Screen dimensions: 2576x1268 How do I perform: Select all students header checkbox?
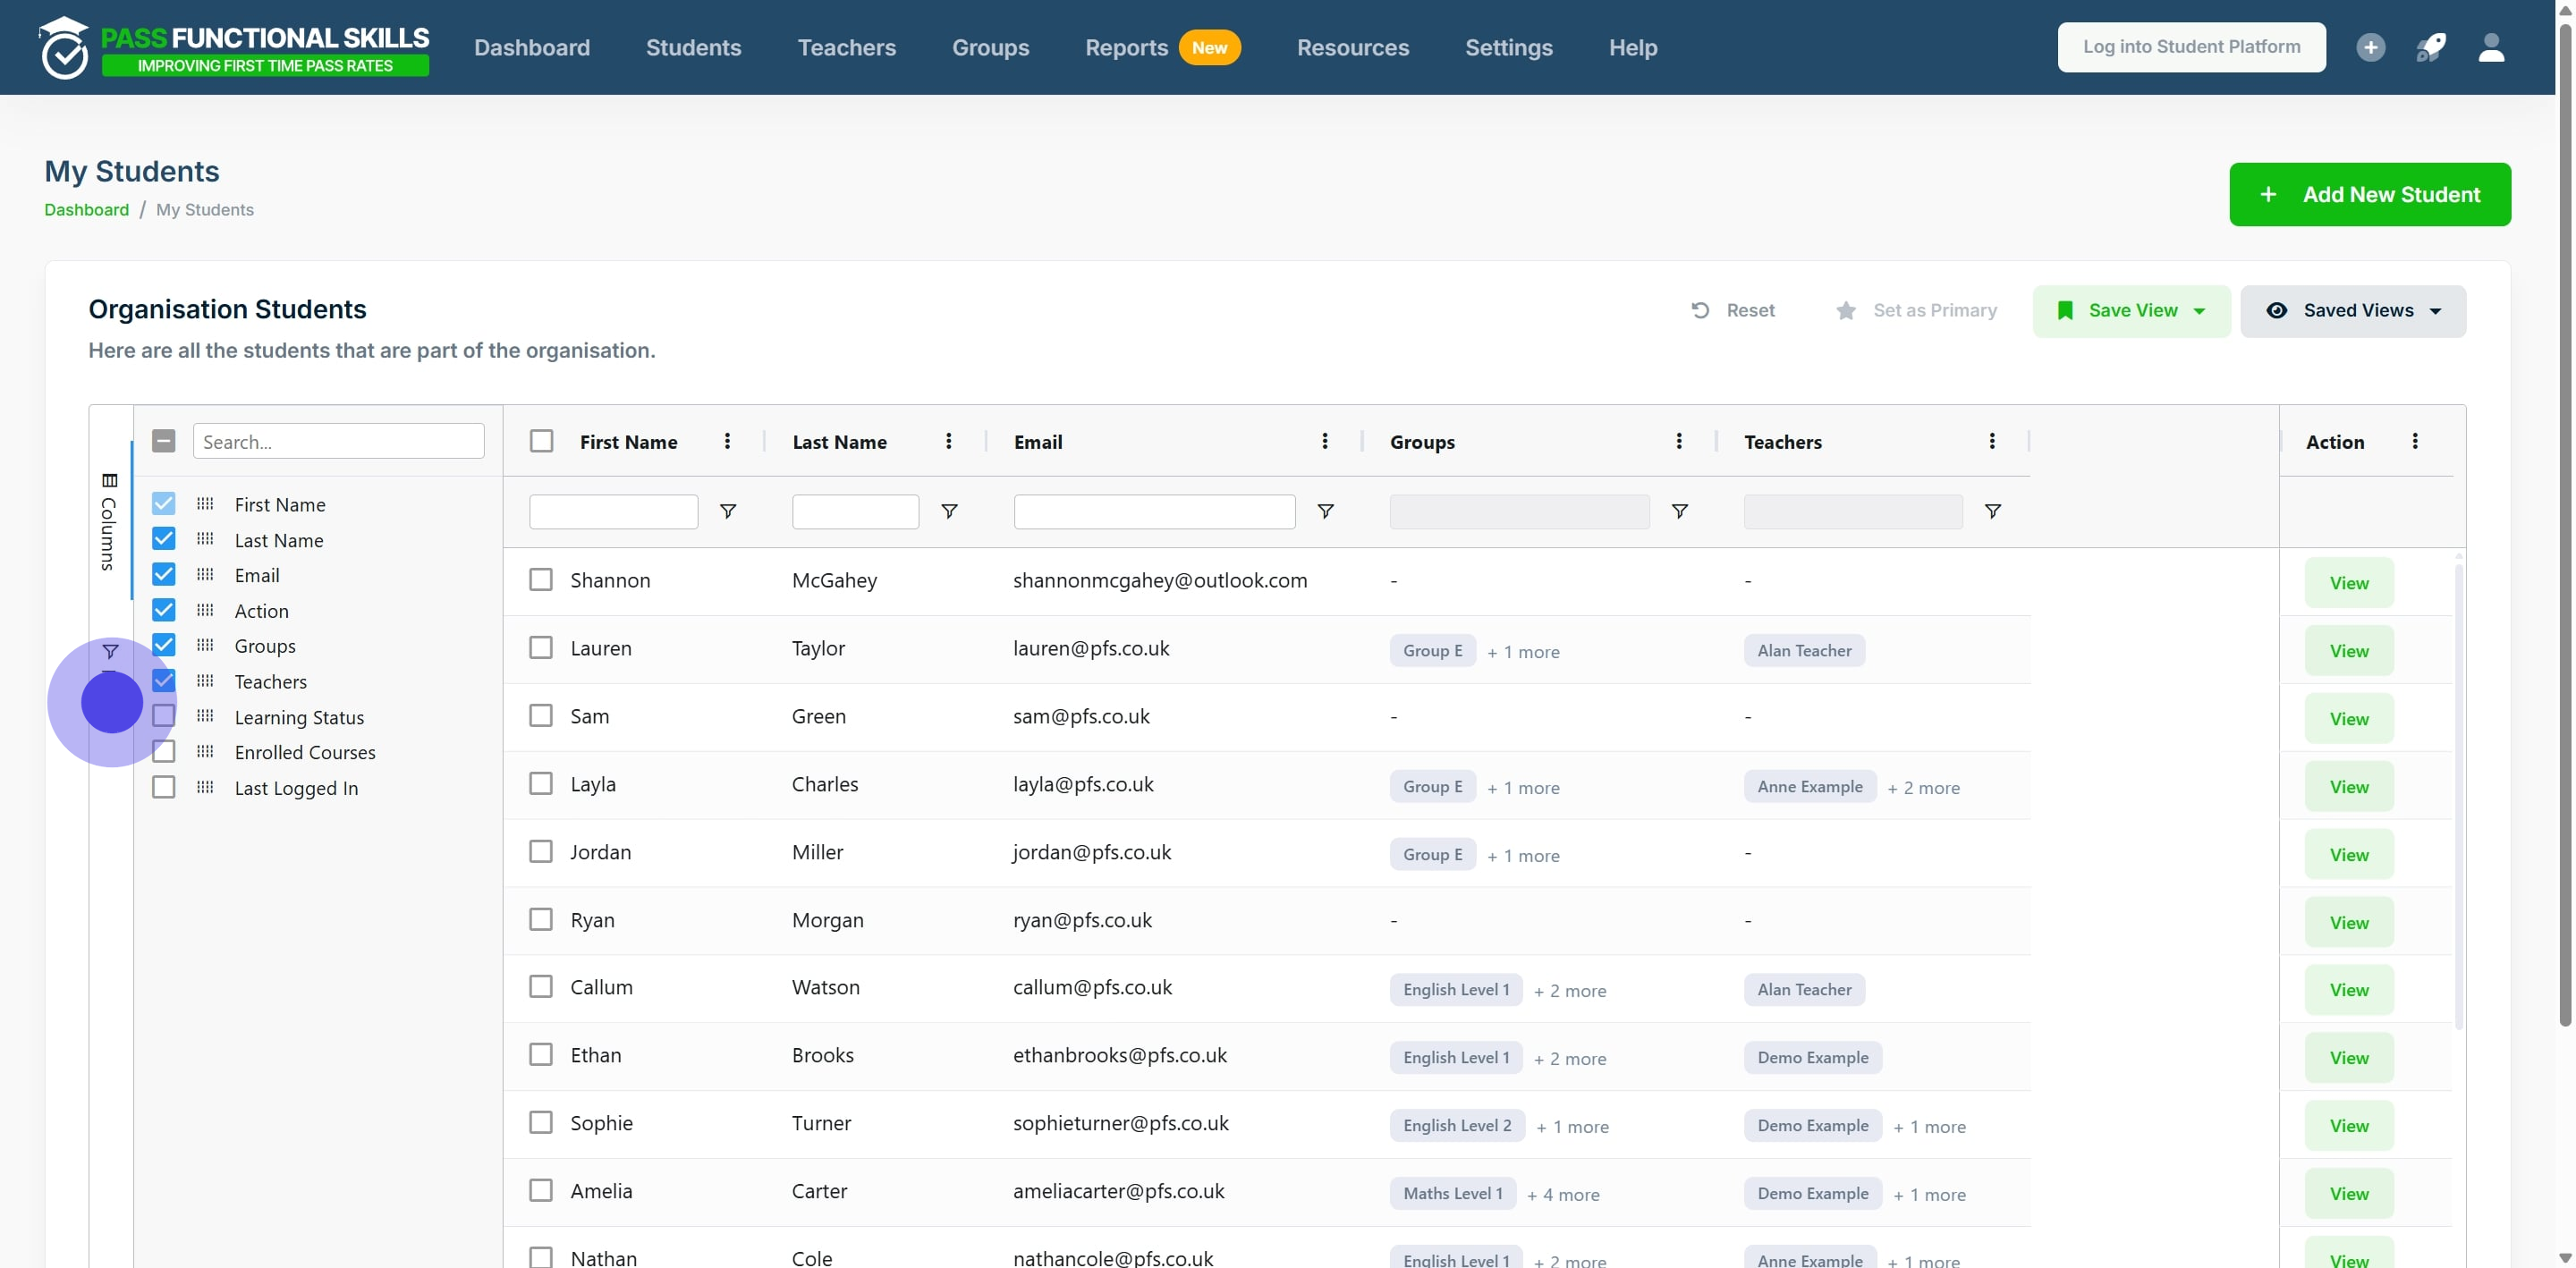541,441
